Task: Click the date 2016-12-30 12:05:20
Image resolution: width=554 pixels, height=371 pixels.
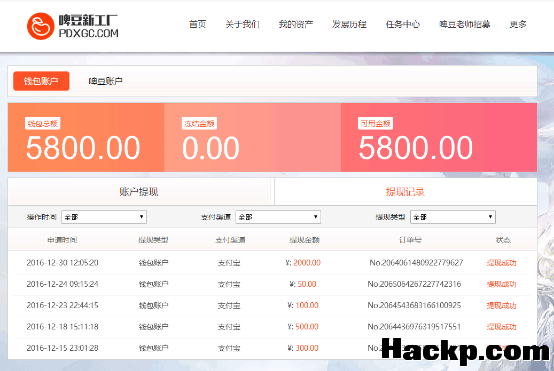Action: [x=63, y=263]
